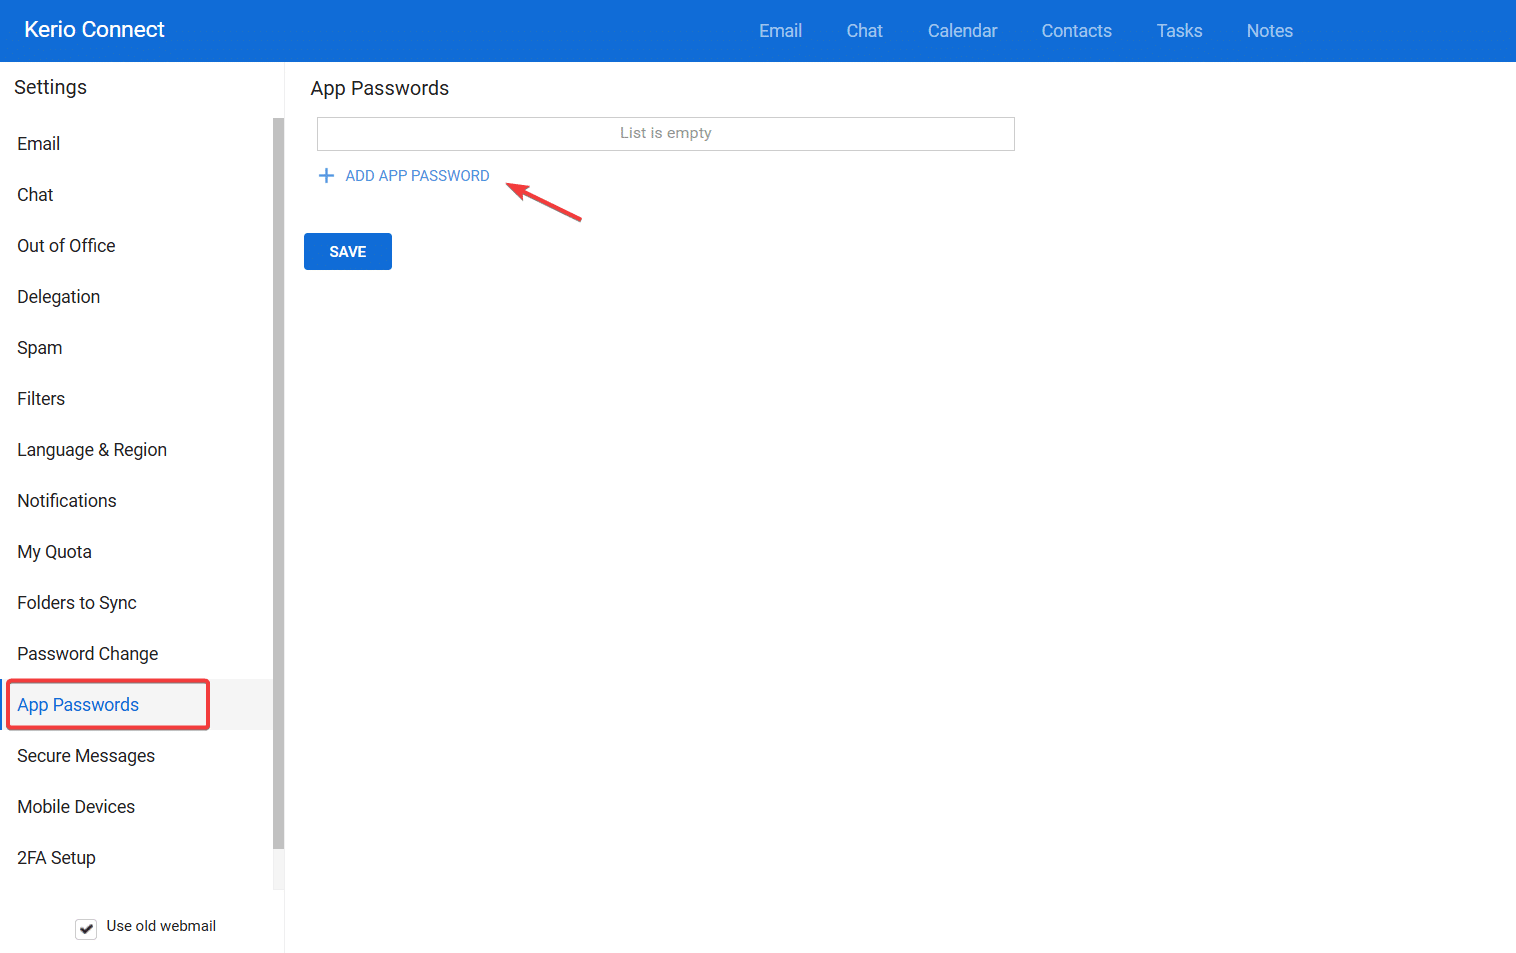Uncheck the Use old webmail checkbox
Image resolution: width=1516 pixels, height=953 pixels.
point(87,928)
